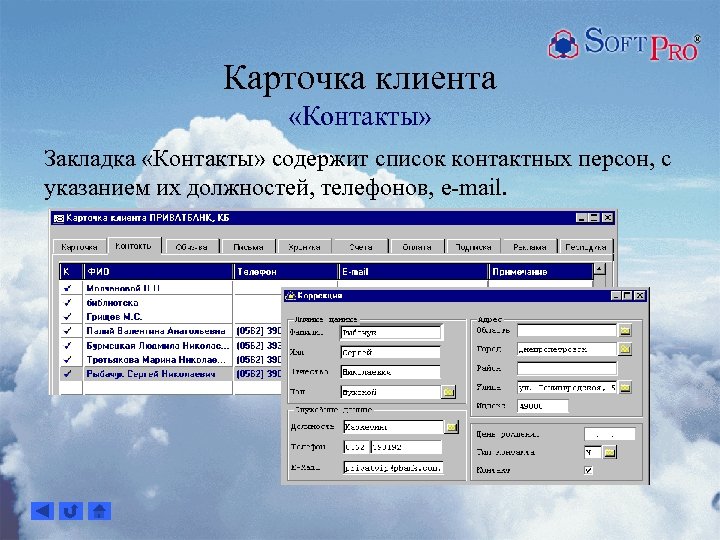Open the Письма tab
720x540 pixels.
[248, 247]
